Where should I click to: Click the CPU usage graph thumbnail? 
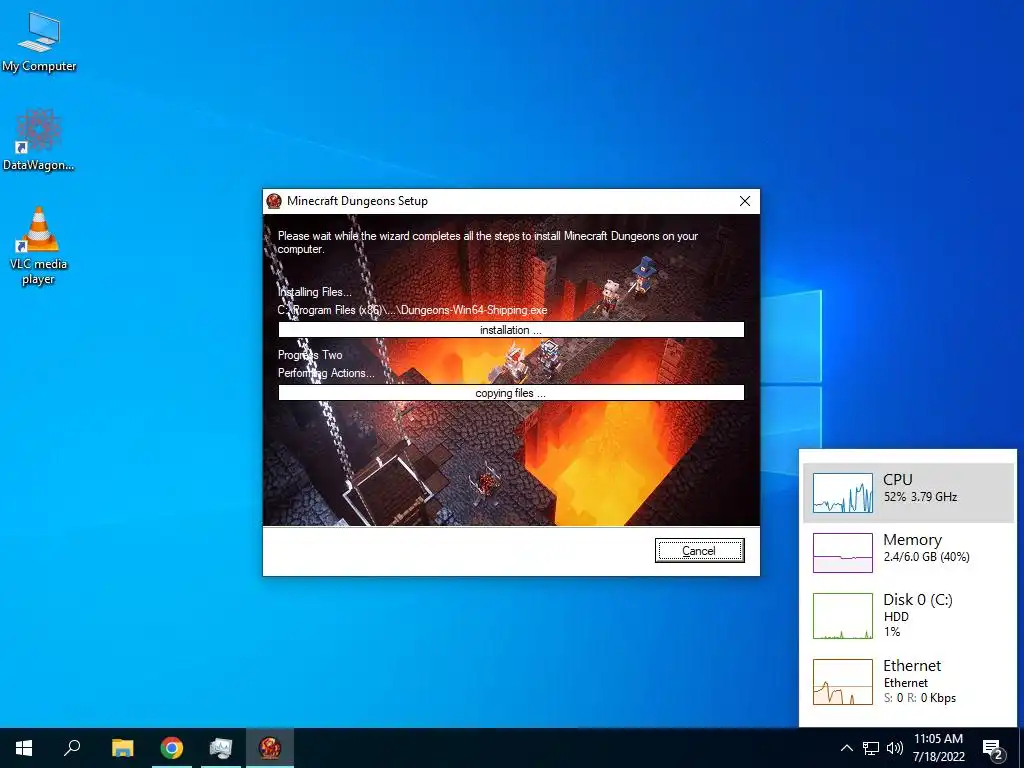(x=842, y=493)
